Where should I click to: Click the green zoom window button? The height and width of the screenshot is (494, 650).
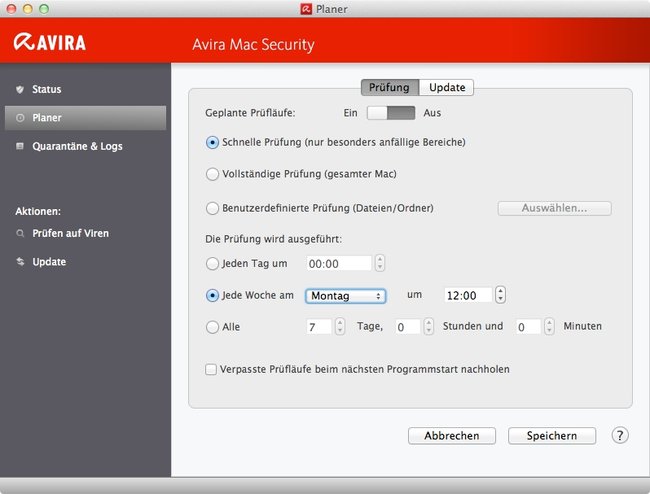pos(44,9)
